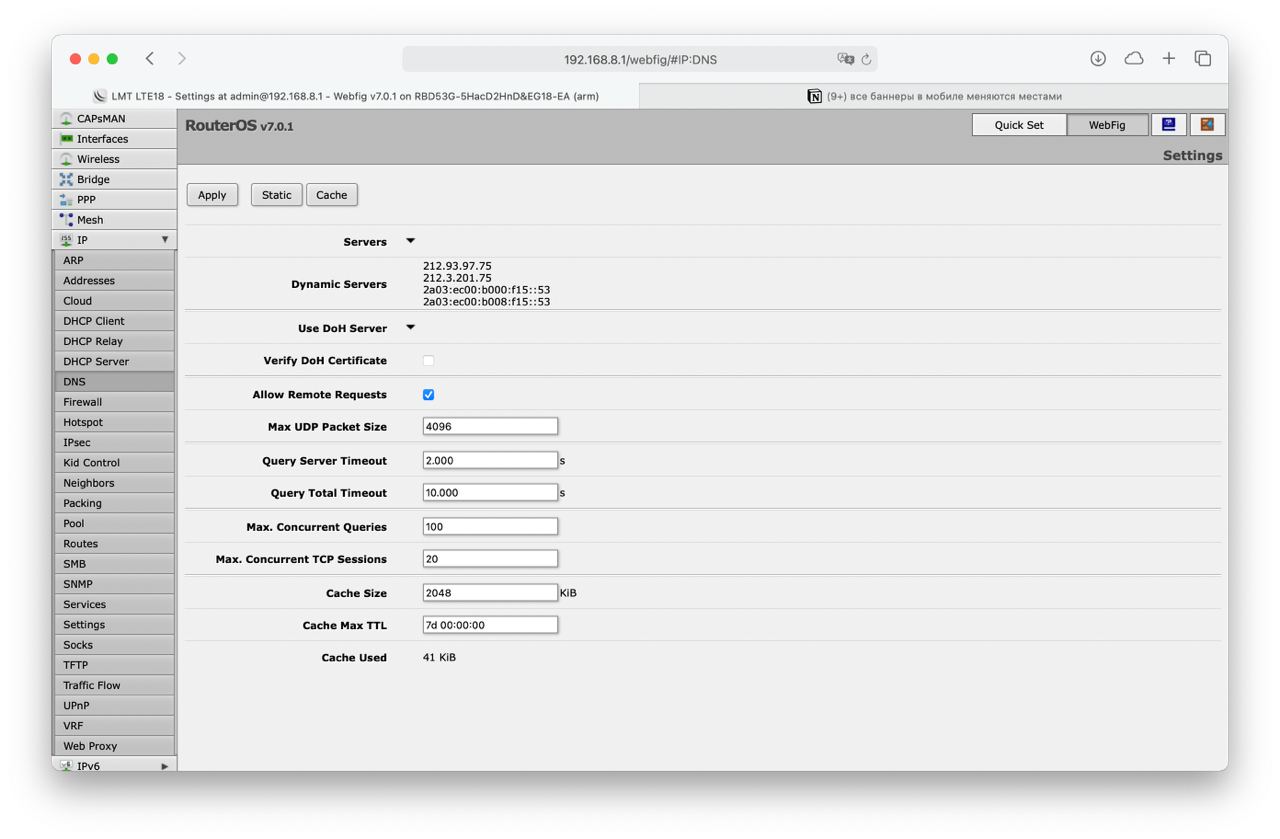The image size is (1280, 839).
Task: Click the Cache Used value 41 KiB
Action: (439, 657)
